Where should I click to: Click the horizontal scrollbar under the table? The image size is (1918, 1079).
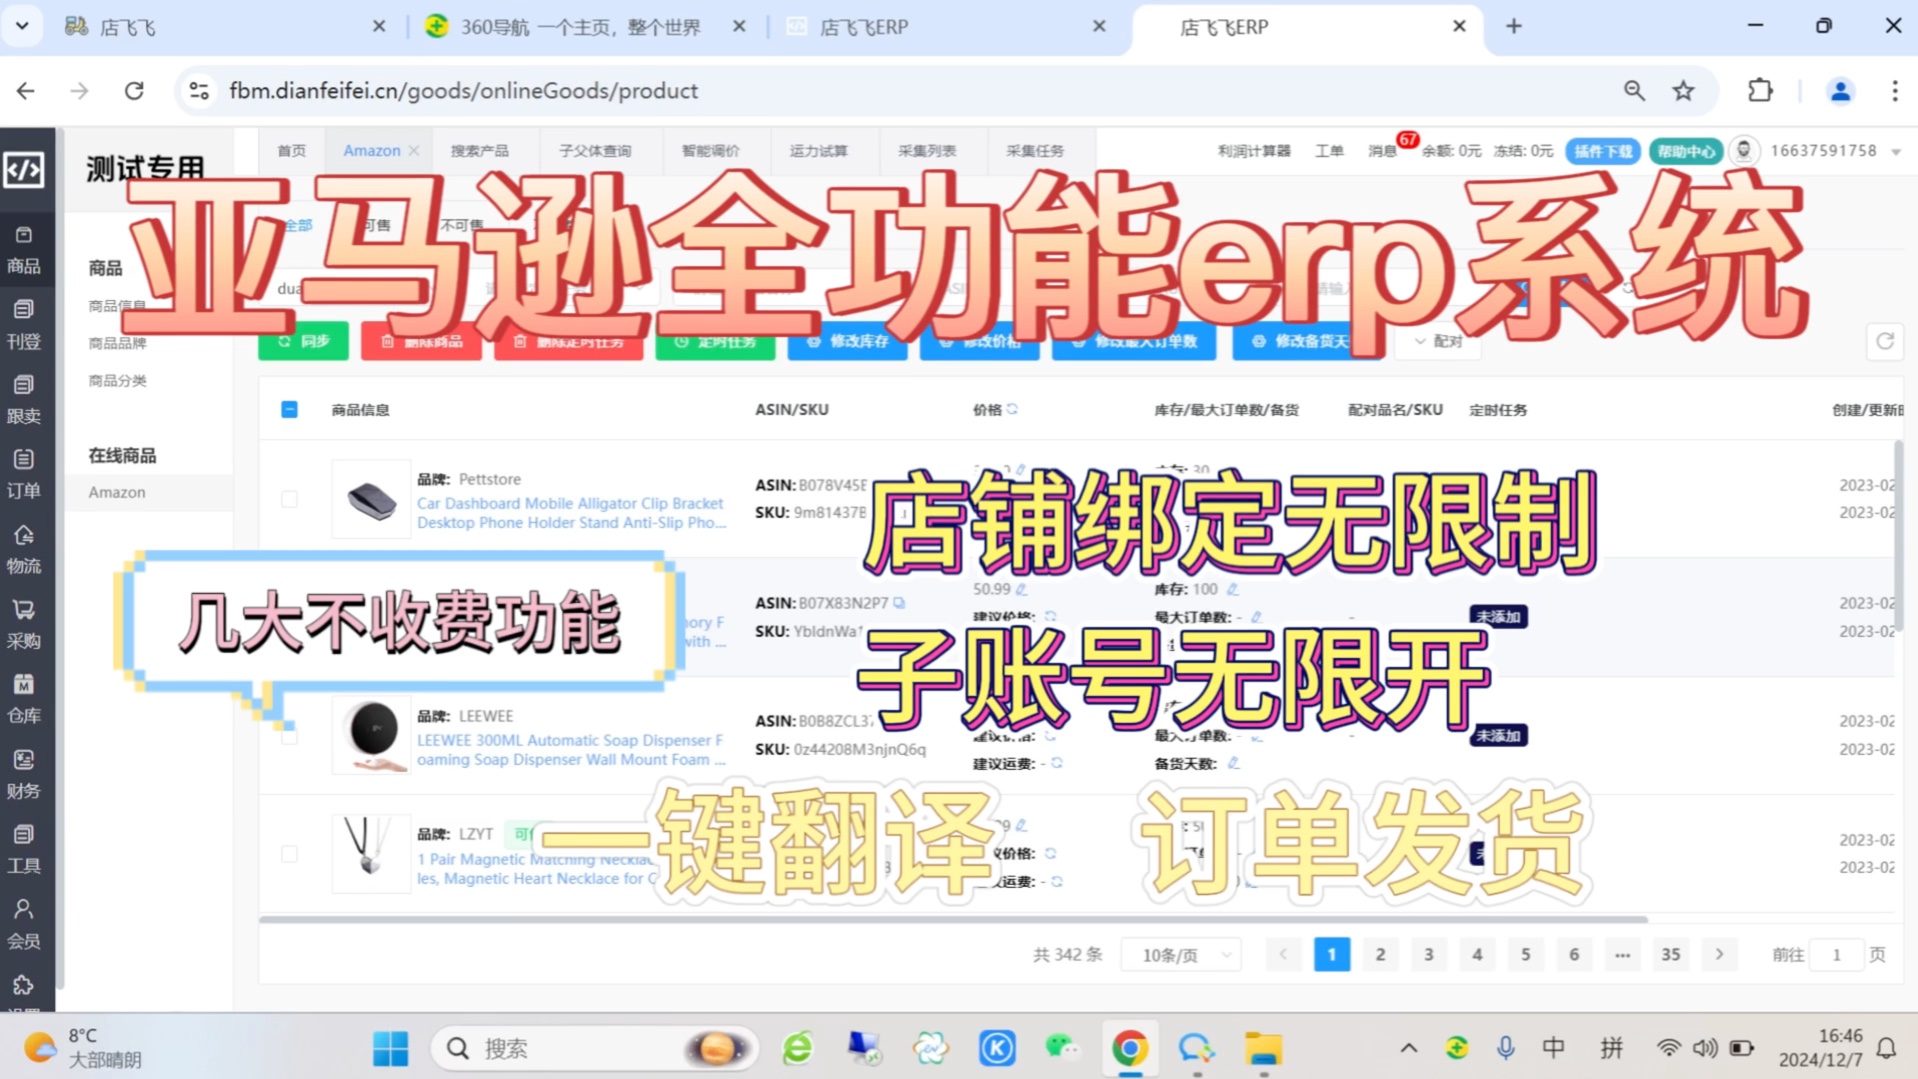(x=953, y=918)
